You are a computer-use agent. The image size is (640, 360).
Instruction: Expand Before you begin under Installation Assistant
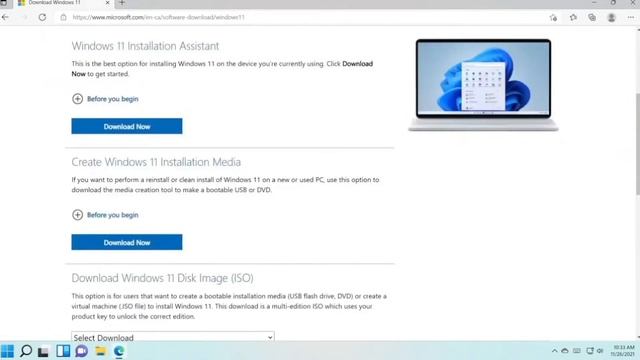click(x=105, y=99)
